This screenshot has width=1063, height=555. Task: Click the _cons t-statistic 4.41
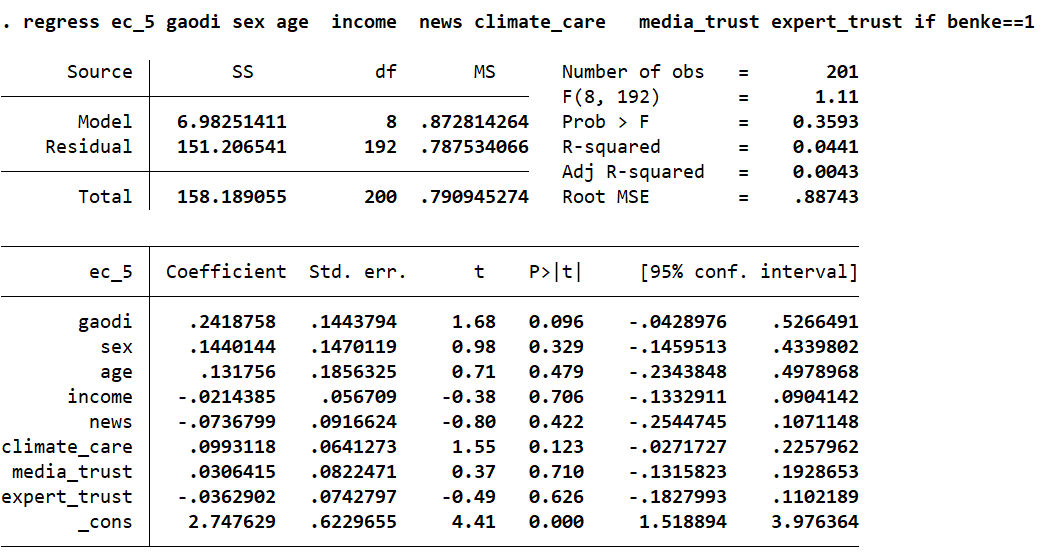[x=479, y=522]
